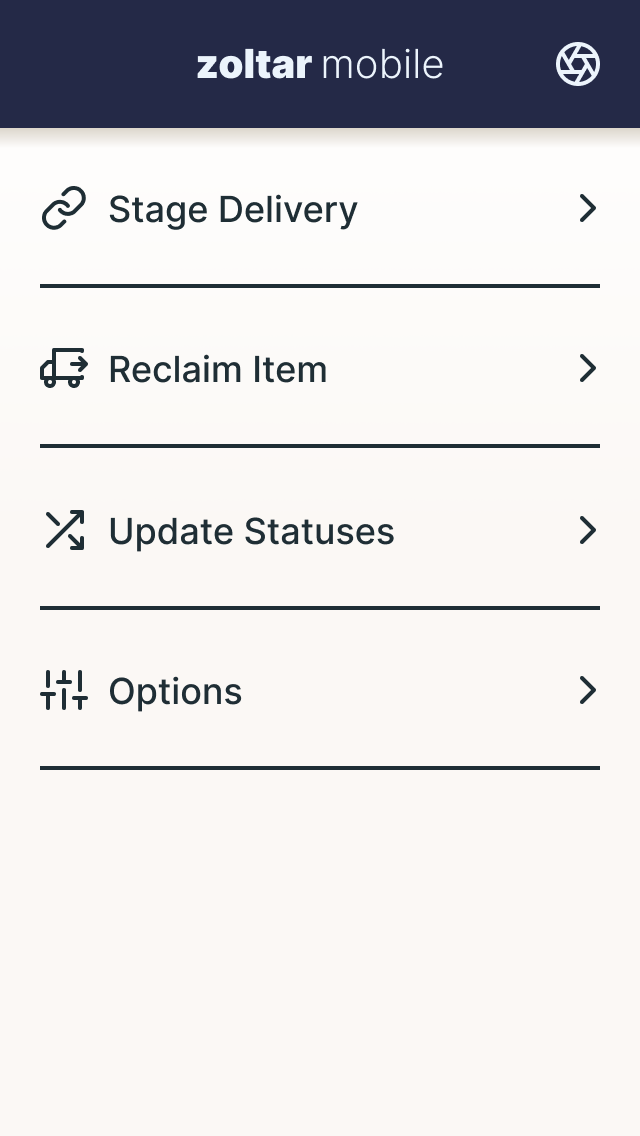Viewport: 640px width, 1136px height.
Task: Click the sliders icon beside Options
Action: pyautogui.click(x=64, y=691)
